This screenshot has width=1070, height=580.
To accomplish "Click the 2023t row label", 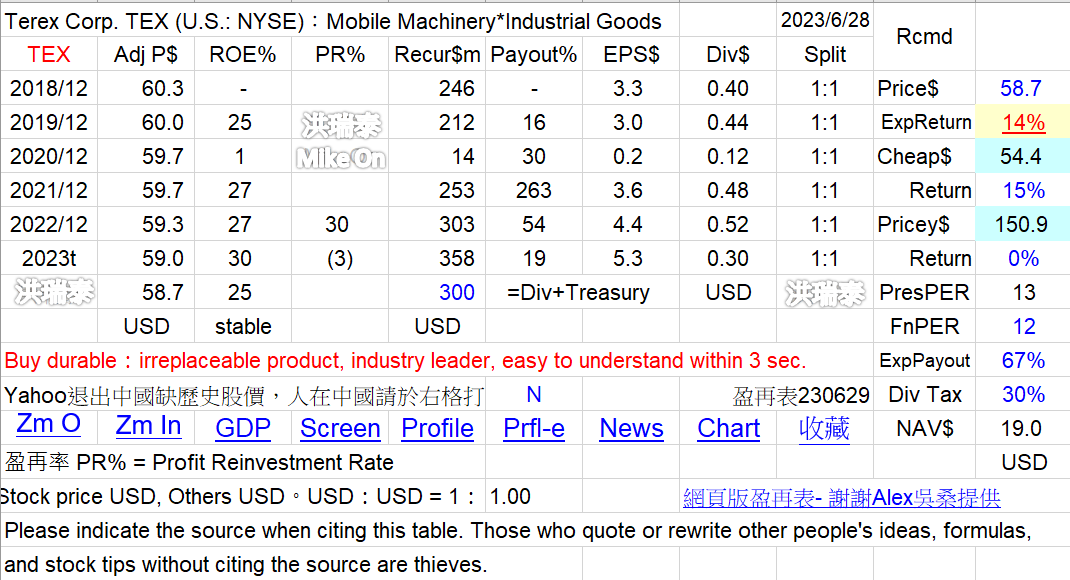I will pos(49,259).
